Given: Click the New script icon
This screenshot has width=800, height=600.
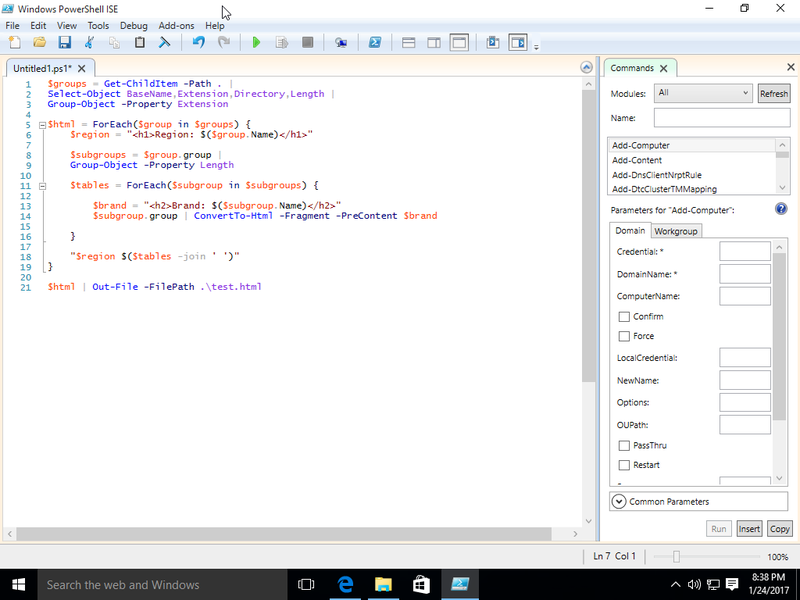Looking at the screenshot, I should tap(14, 43).
